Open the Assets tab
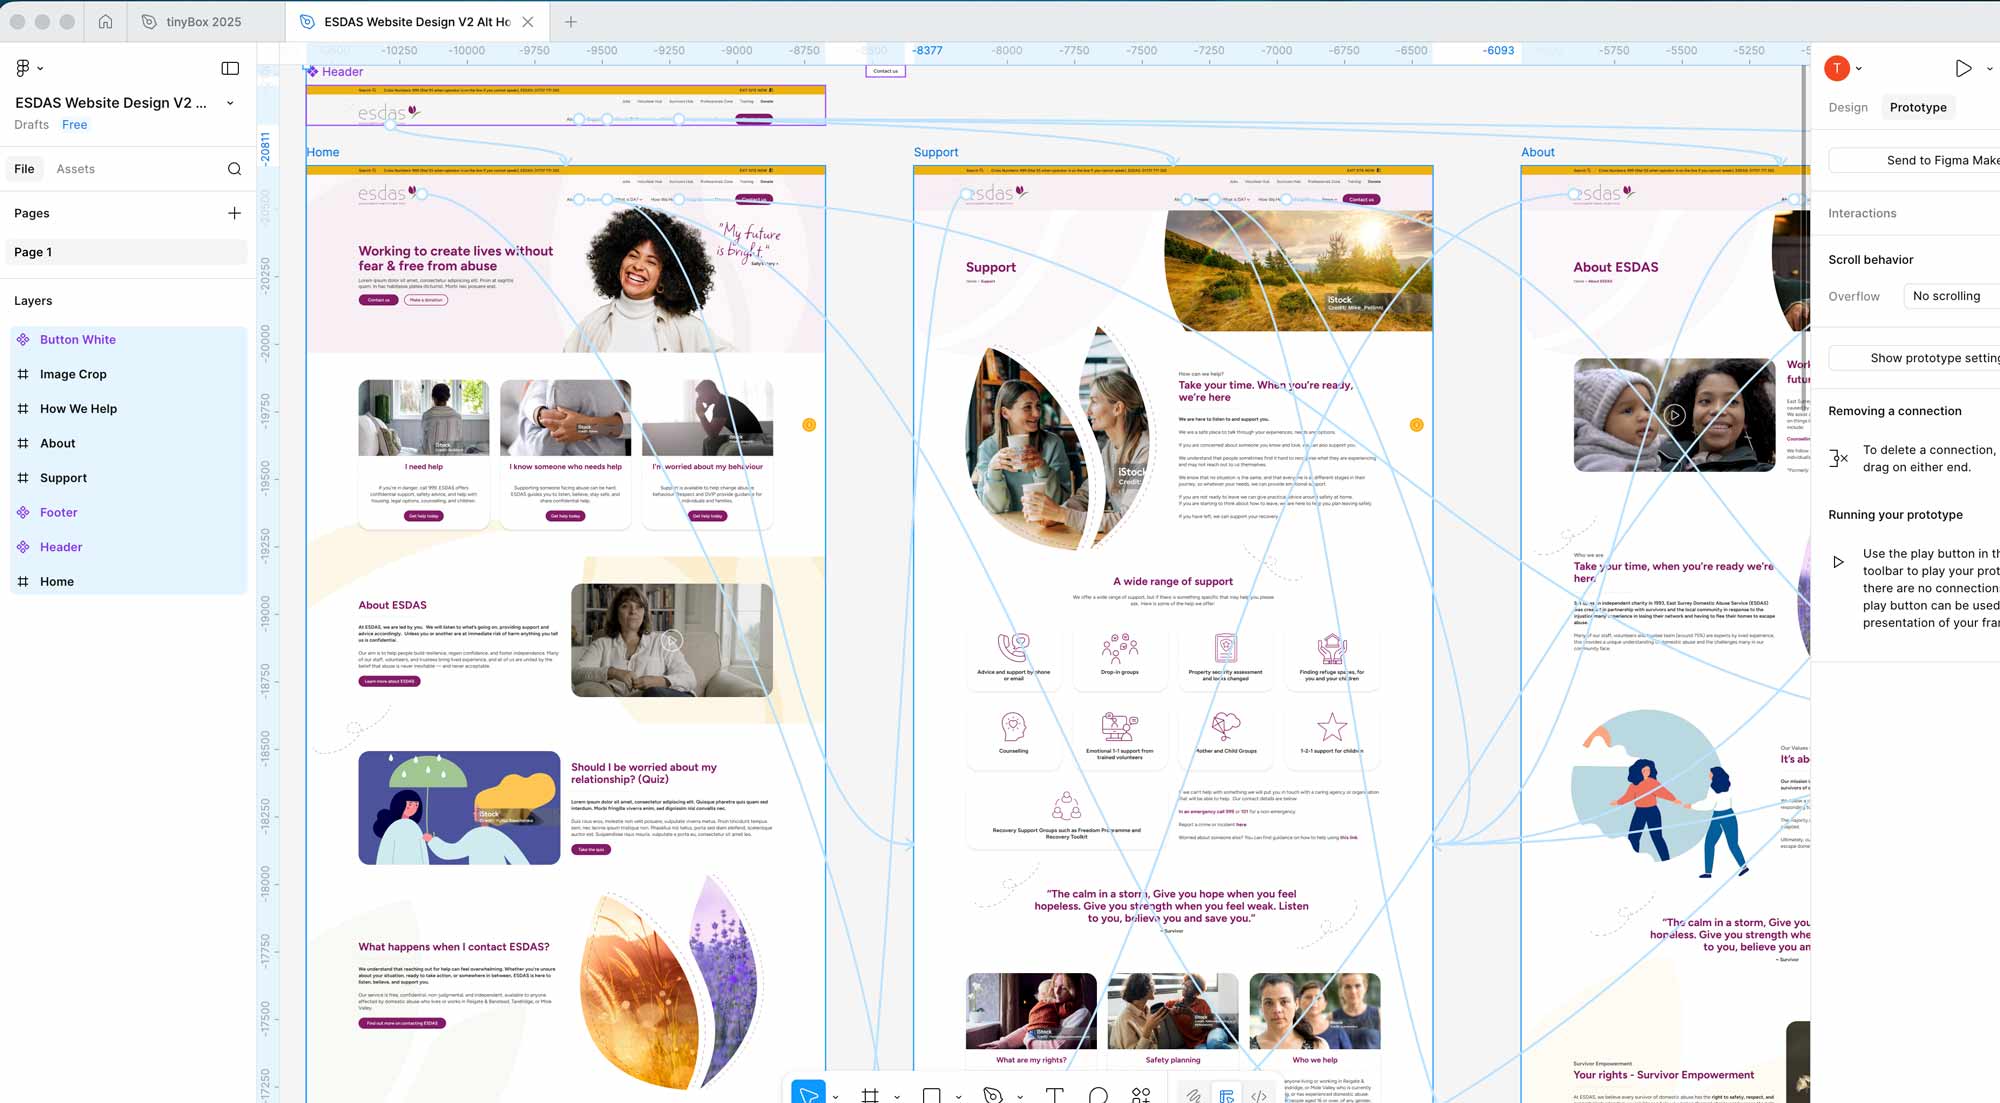Viewport: 2000px width, 1103px height. [x=76, y=169]
